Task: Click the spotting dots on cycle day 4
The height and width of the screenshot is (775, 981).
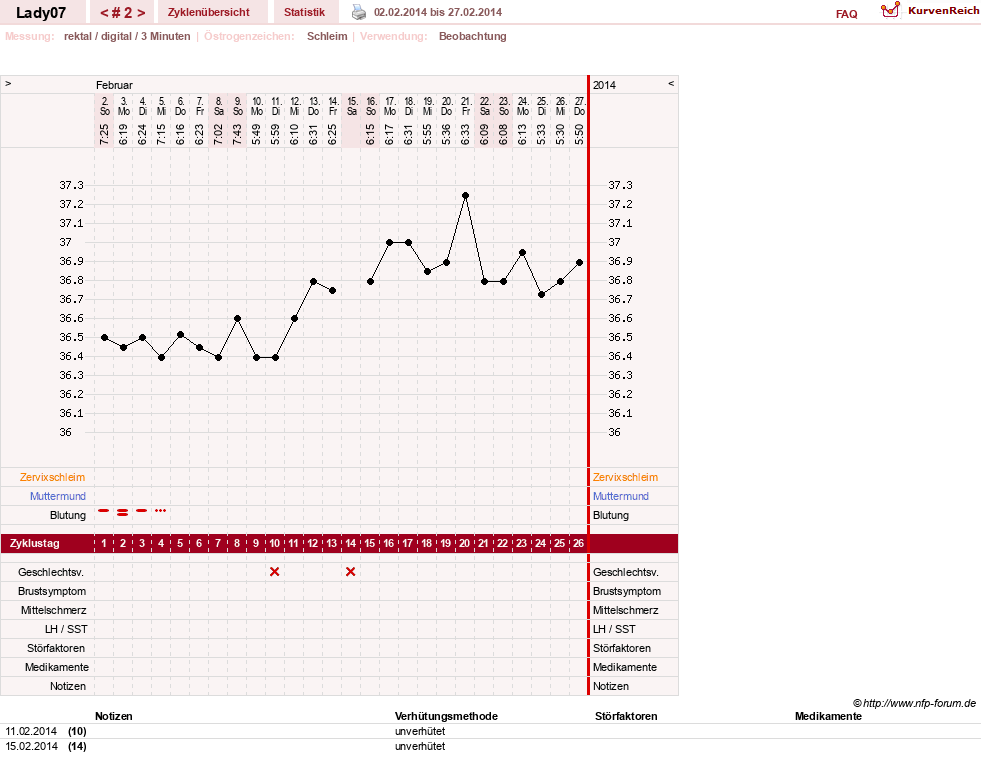Action: [x=161, y=511]
